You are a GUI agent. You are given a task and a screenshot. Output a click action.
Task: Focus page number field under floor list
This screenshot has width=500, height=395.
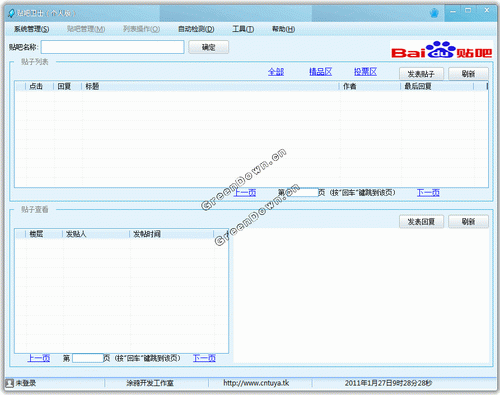click(x=88, y=358)
